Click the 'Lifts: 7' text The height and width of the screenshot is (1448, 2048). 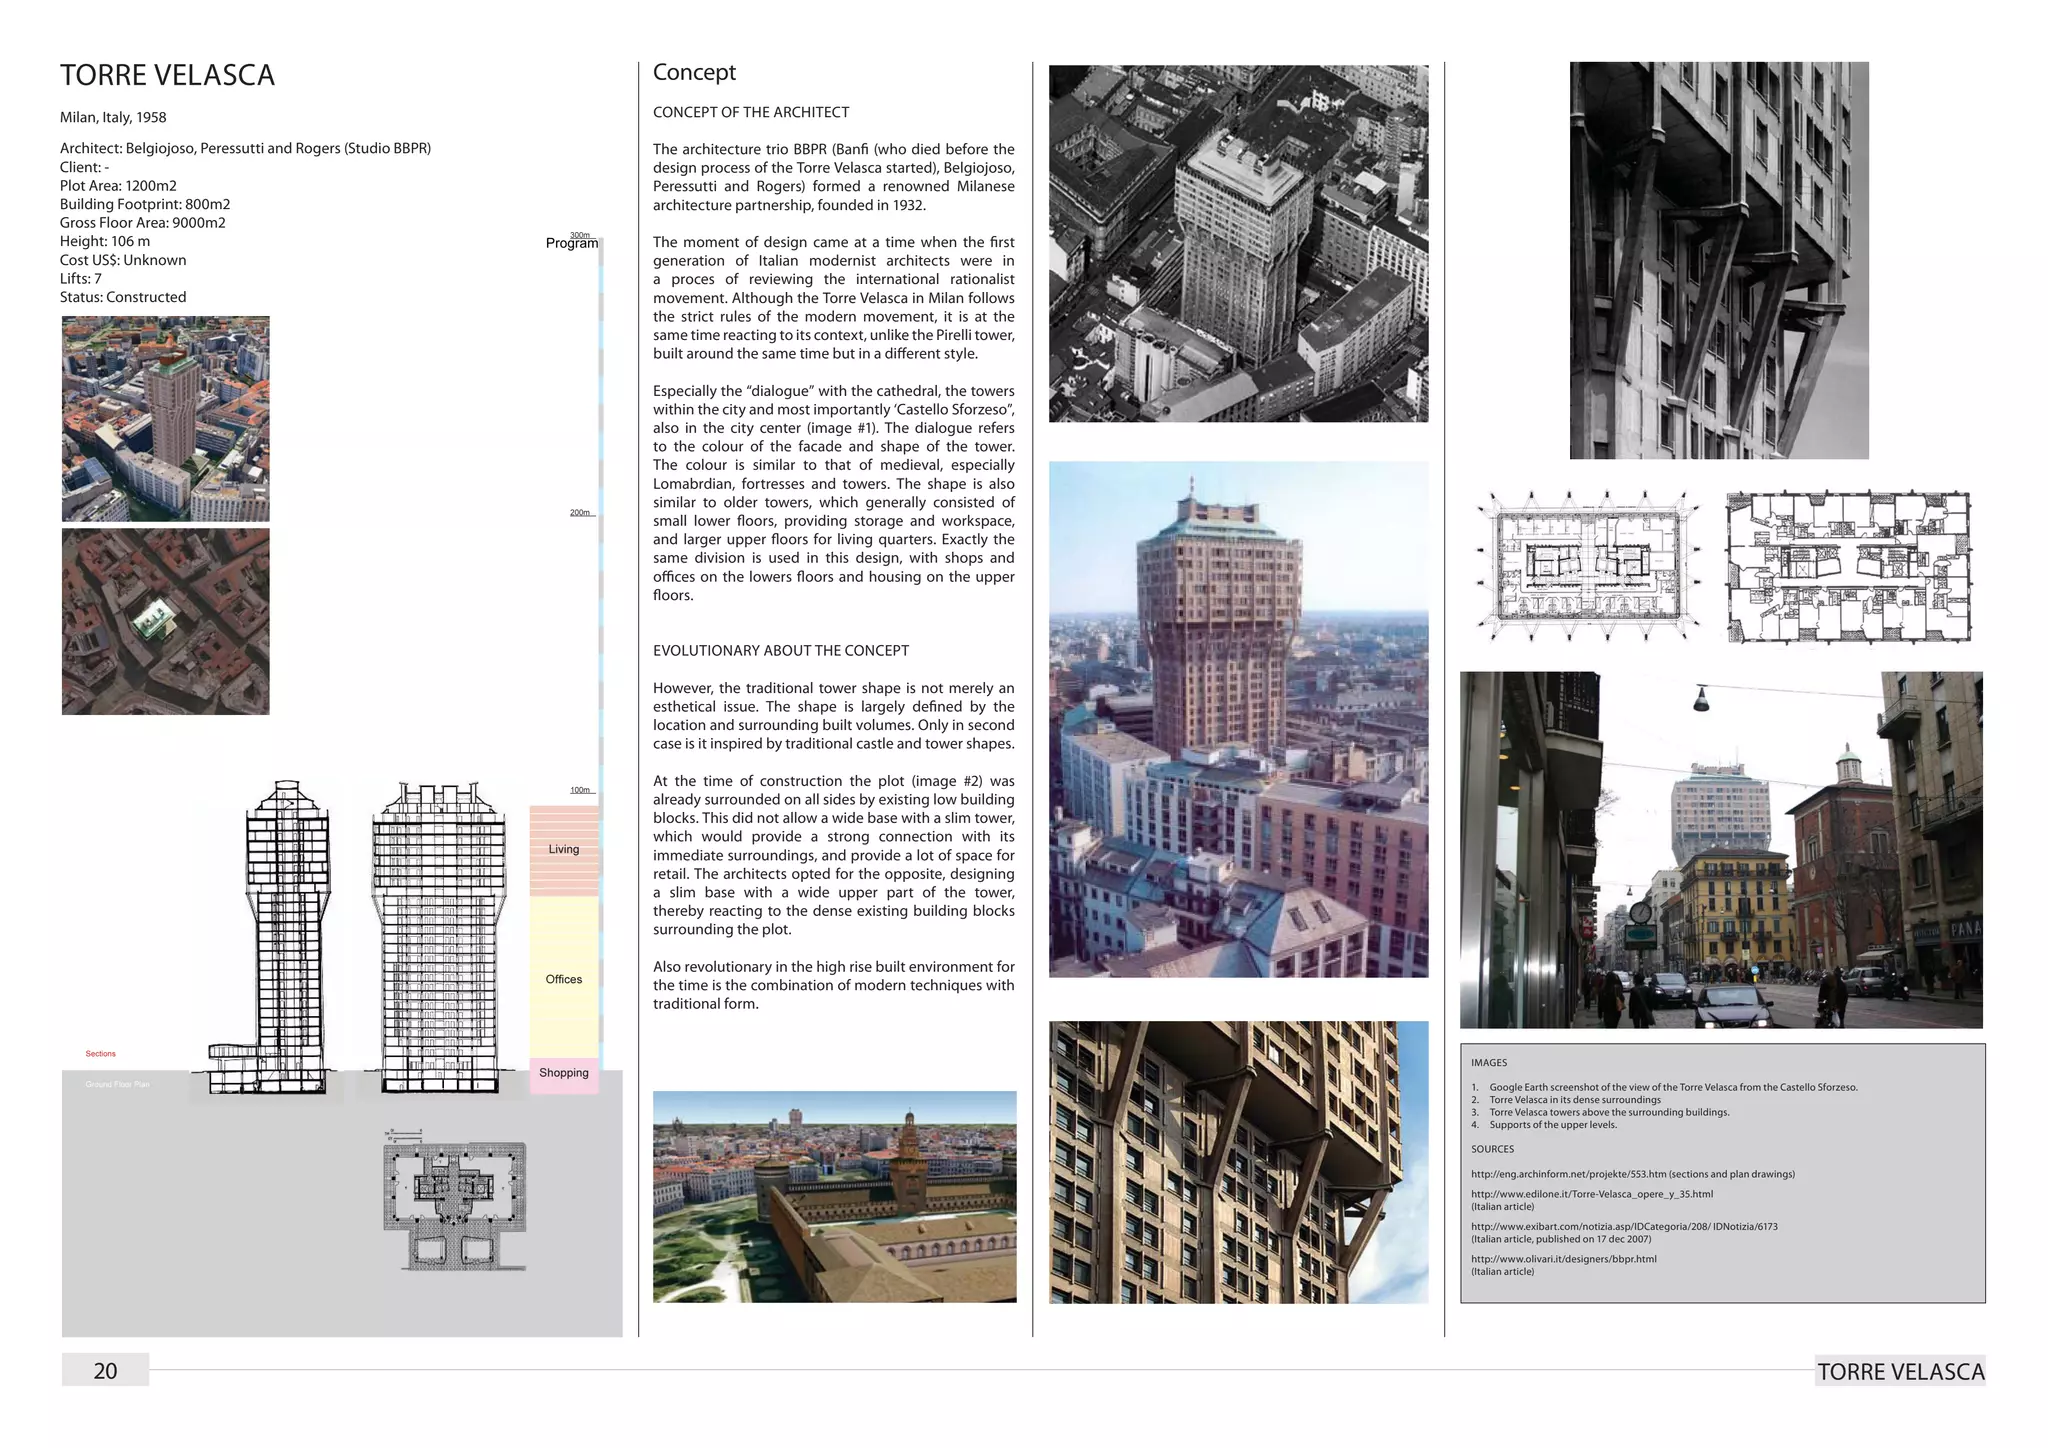coord(81,278)
